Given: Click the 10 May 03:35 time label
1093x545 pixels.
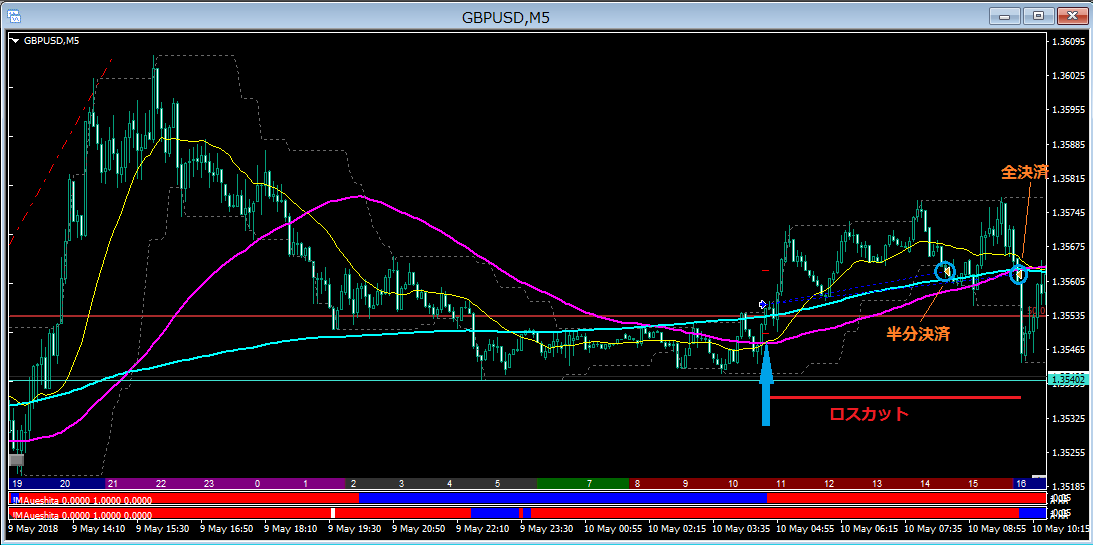Looking at the screenshot, I should (740, 529).
